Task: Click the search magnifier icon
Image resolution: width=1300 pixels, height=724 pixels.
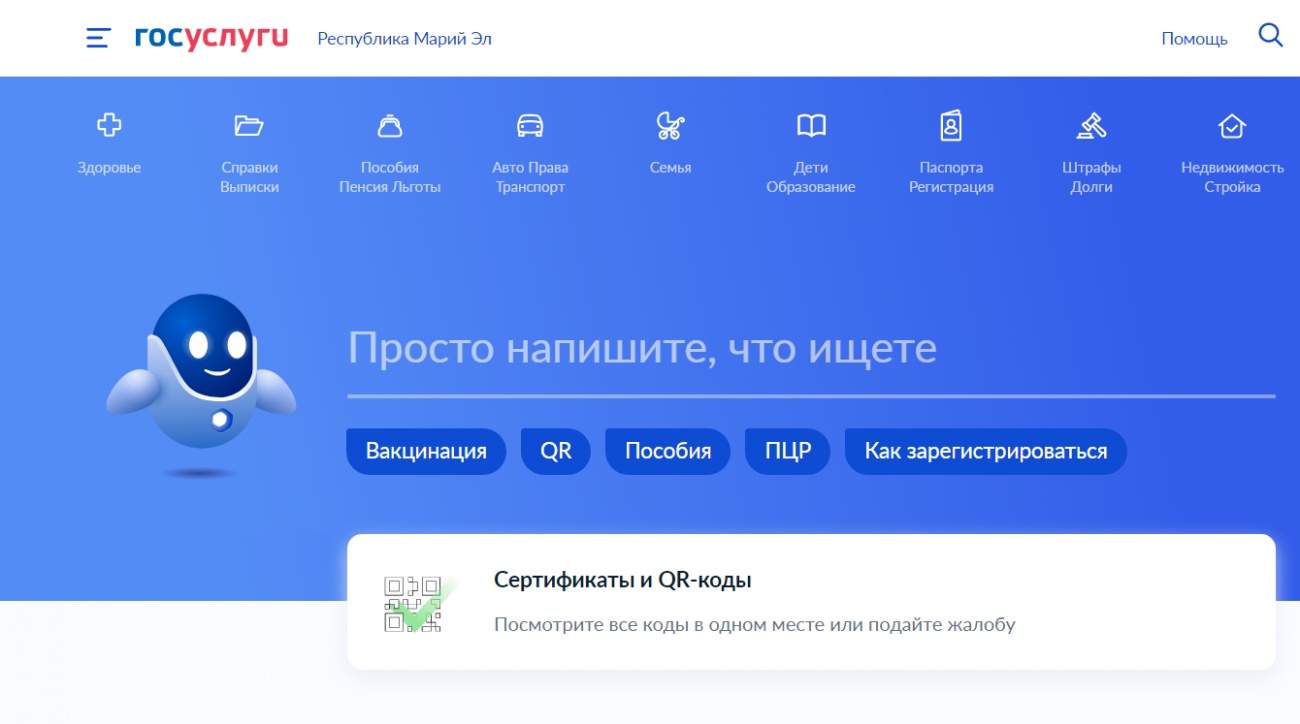Action: (x=1270, y=37)
